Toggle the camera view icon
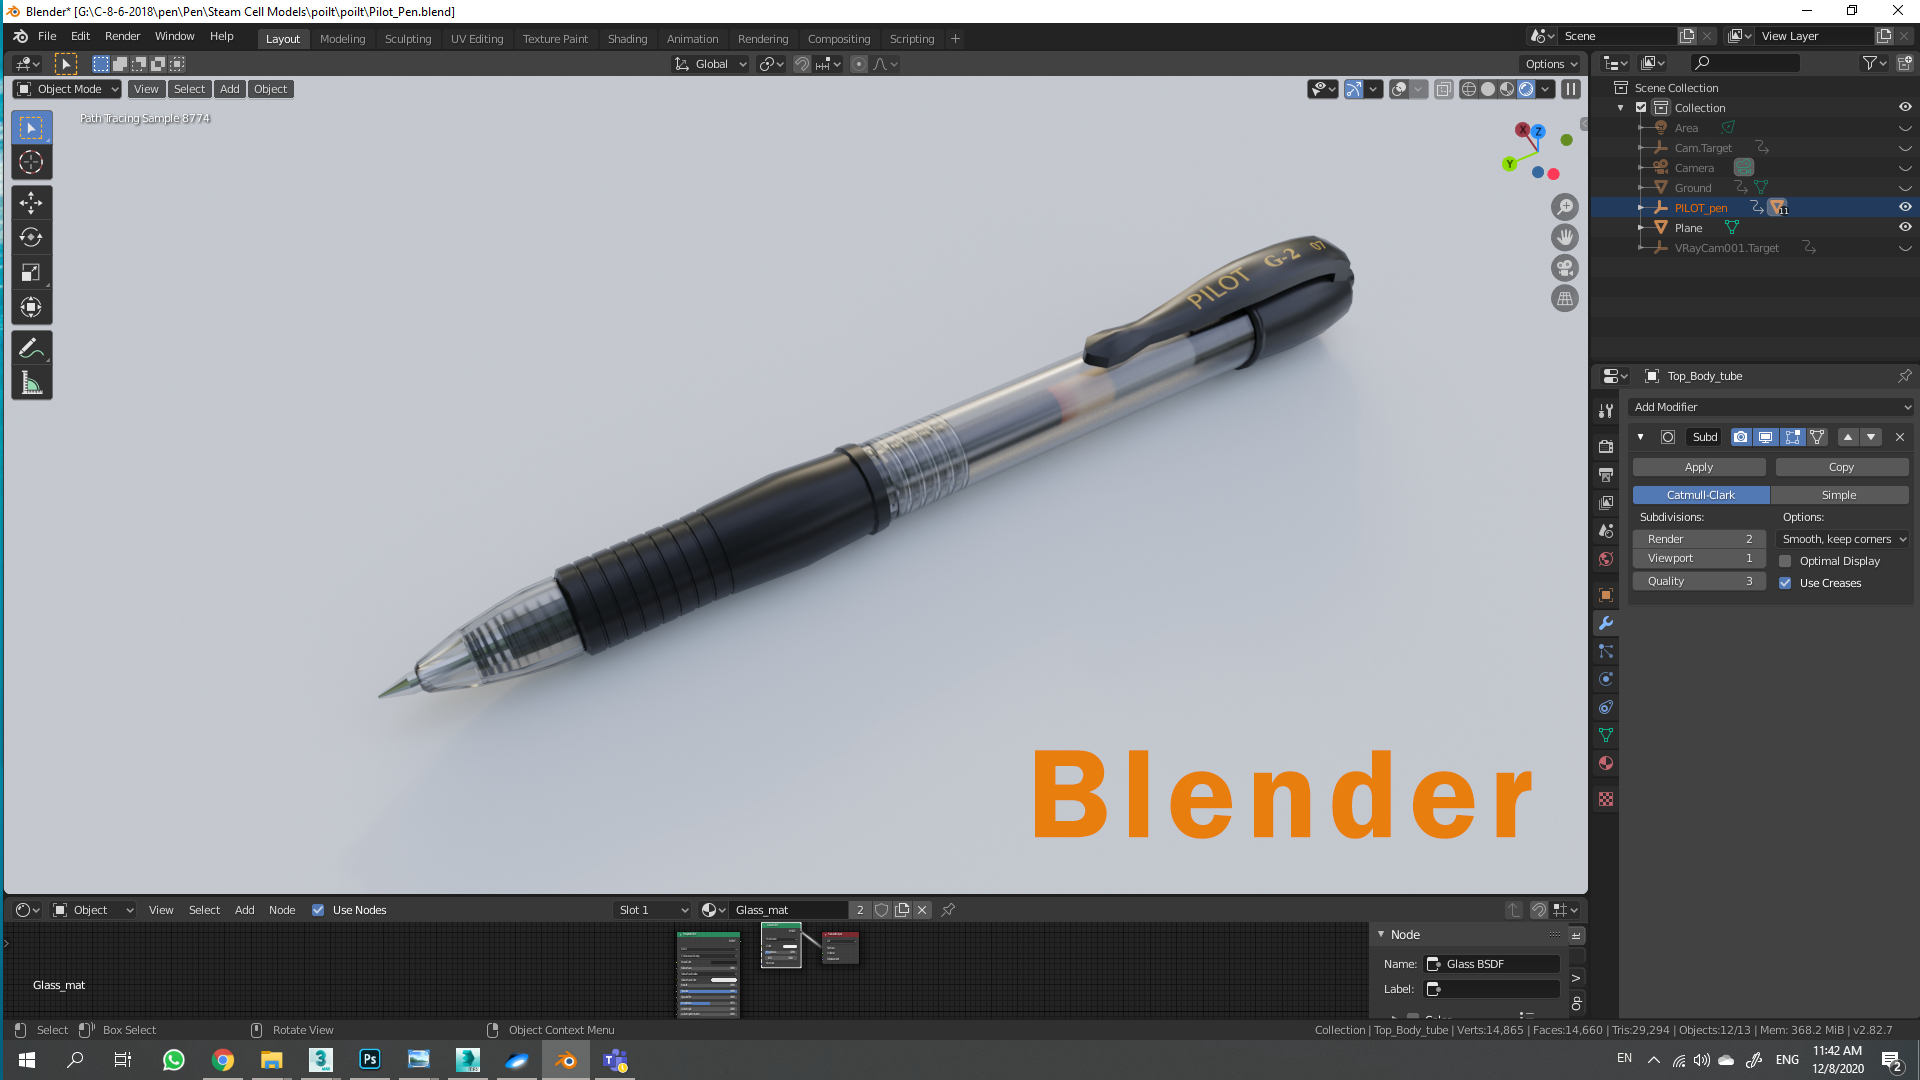Viewport: 1920px width, 1080px height. click(x=1565, y=268)
